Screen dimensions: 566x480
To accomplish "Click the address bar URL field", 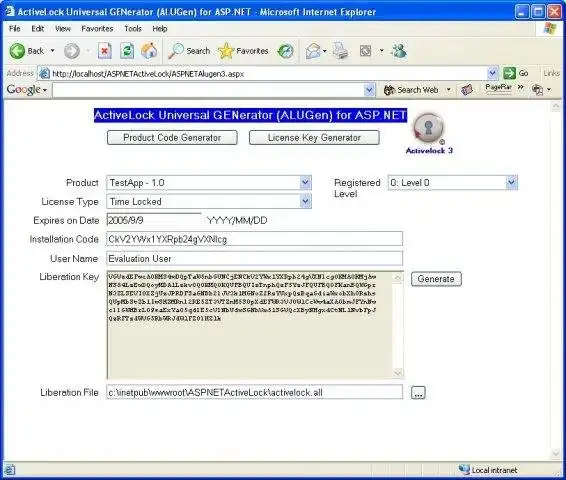I will [x=267, y=74].
